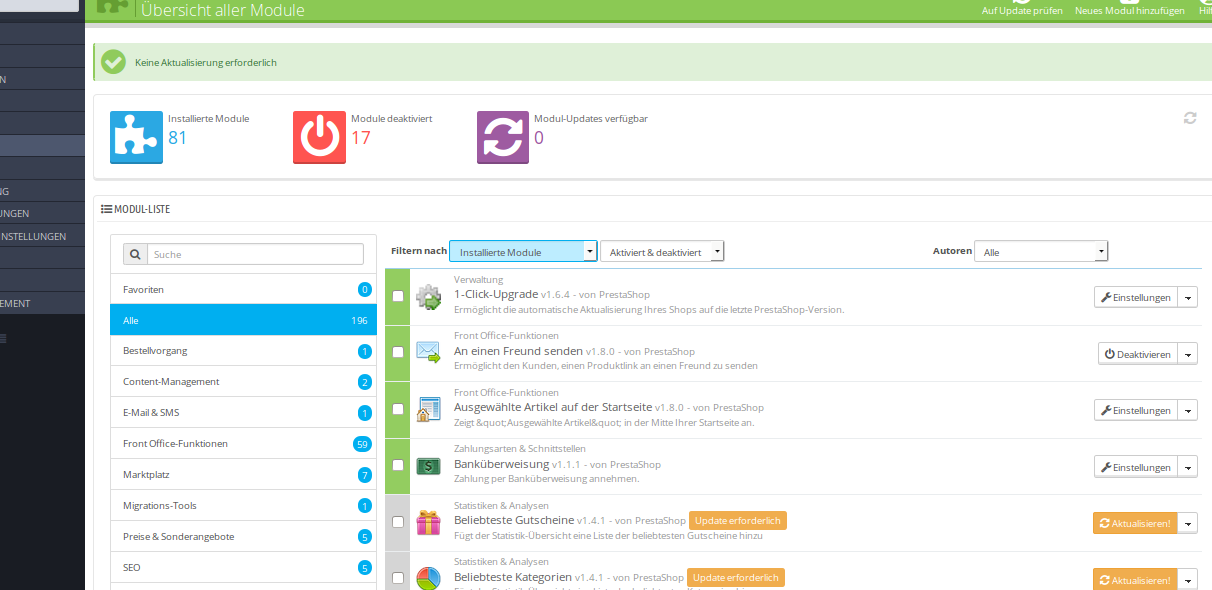Expand arrow beside Beliebteste Gutscheine Aktualisieren
1212x590 pixels.
tap(1188, 523)
